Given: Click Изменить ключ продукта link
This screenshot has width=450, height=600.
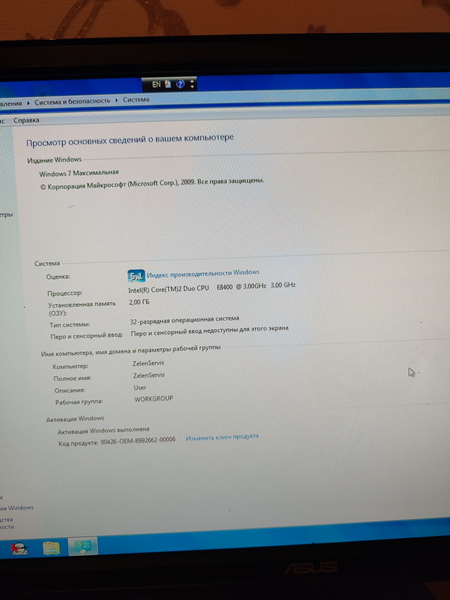Looking at the screenshot, I should (222, 437).
